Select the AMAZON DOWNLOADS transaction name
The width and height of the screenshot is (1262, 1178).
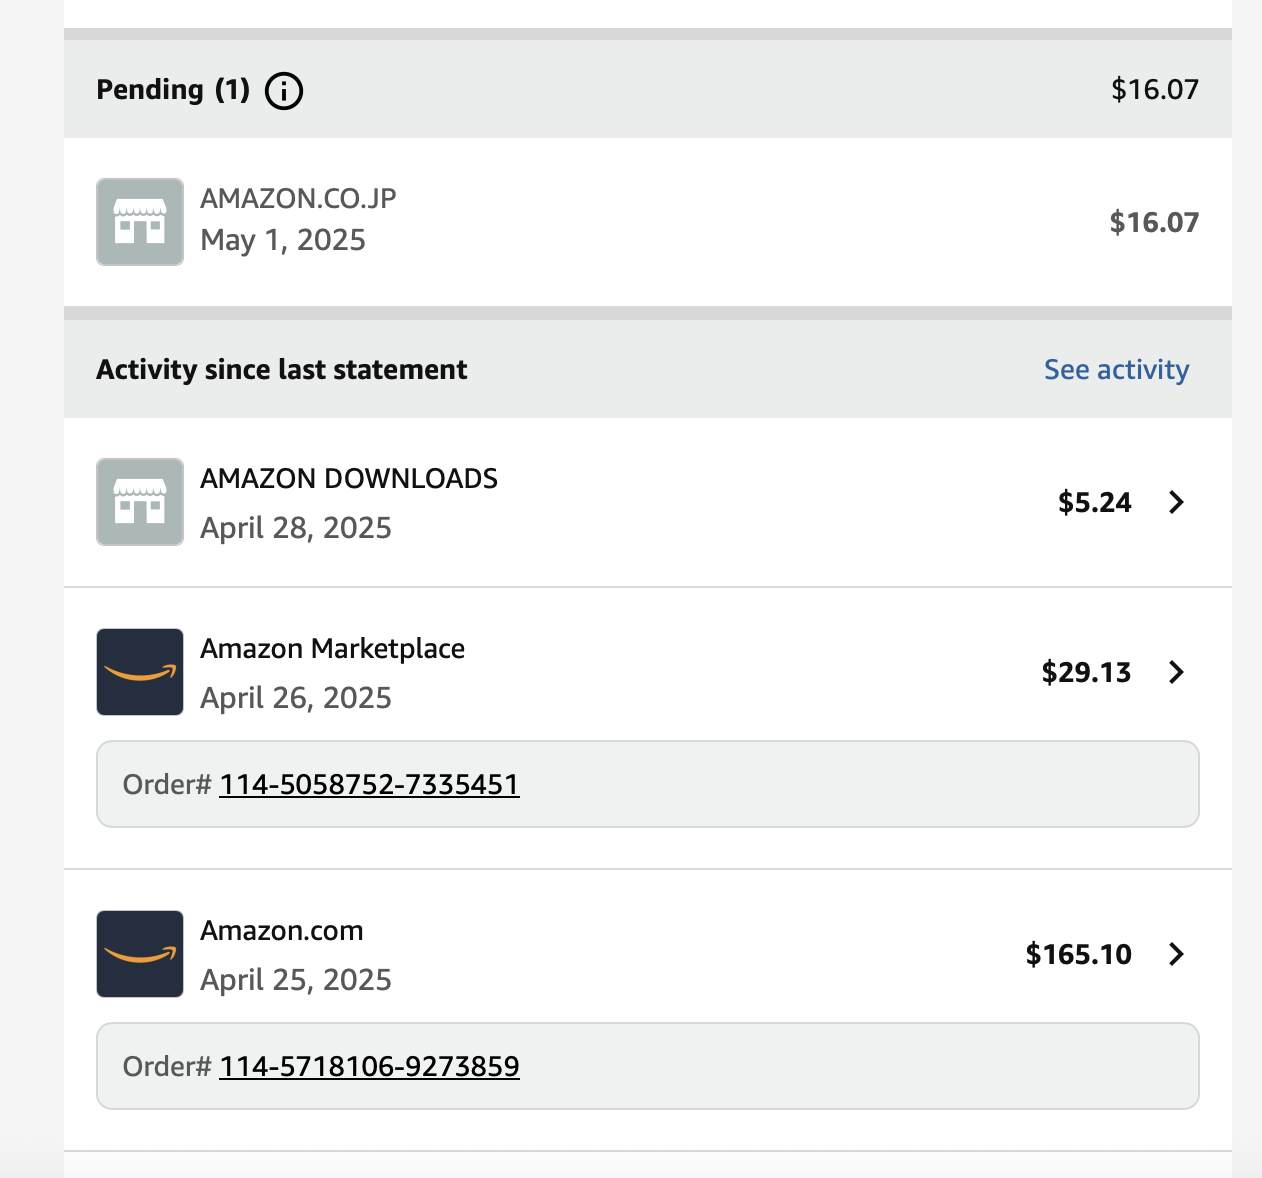click(349, 478)
